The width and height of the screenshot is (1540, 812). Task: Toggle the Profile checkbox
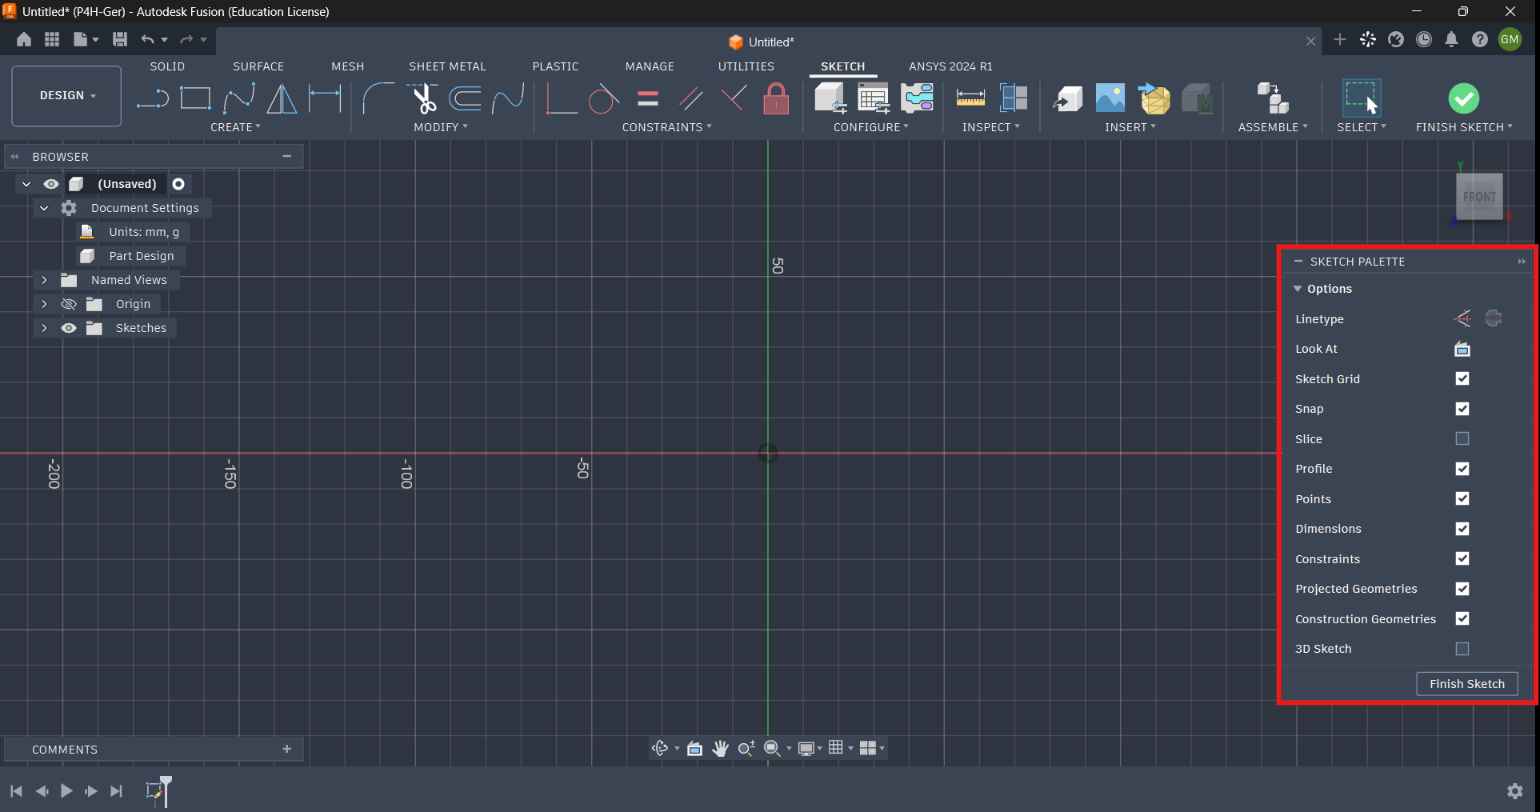(x=1462, y=469)
